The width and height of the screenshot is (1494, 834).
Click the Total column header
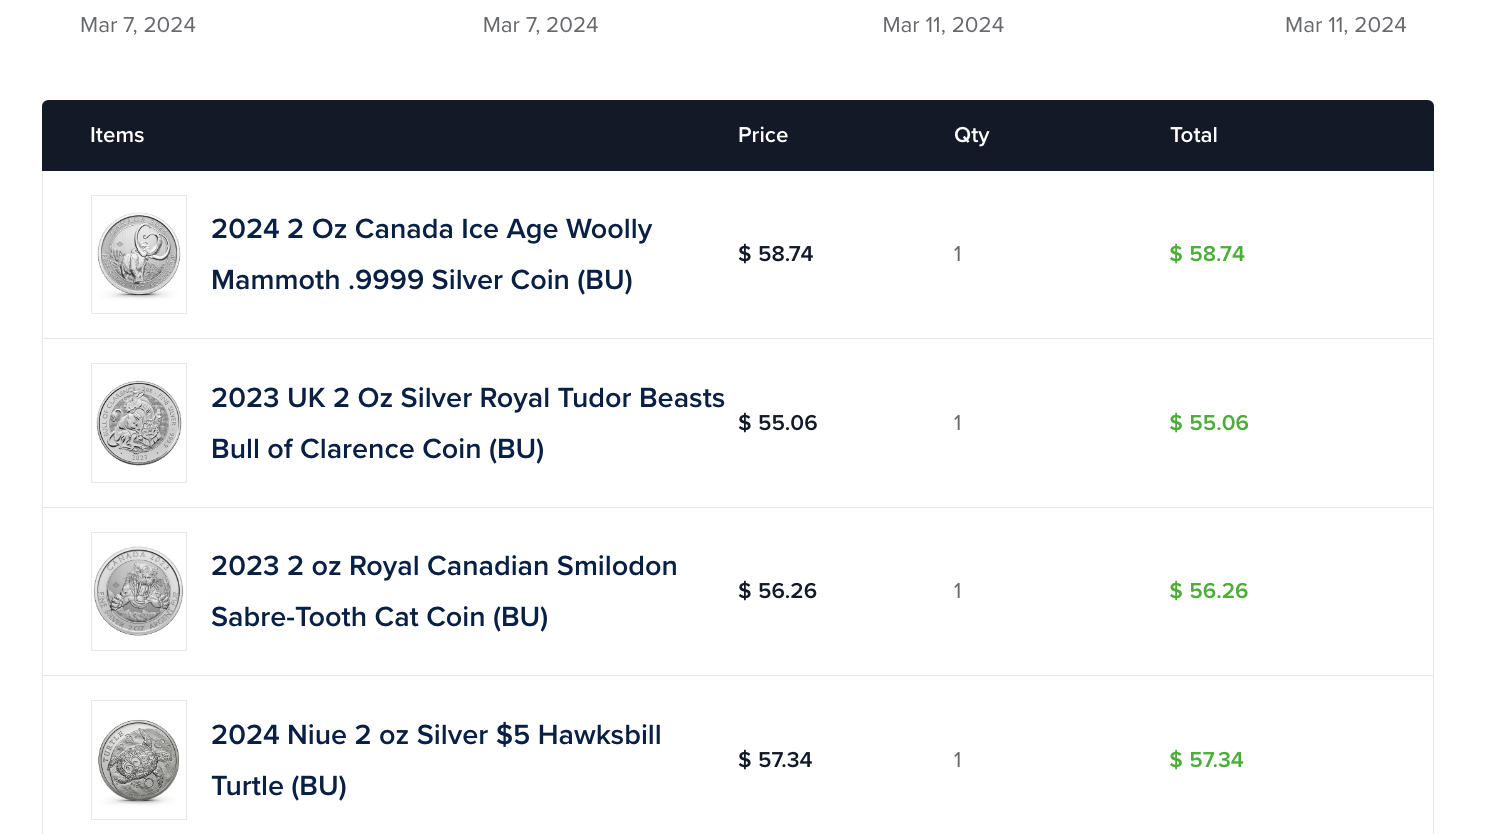(x=1194, y=135)
